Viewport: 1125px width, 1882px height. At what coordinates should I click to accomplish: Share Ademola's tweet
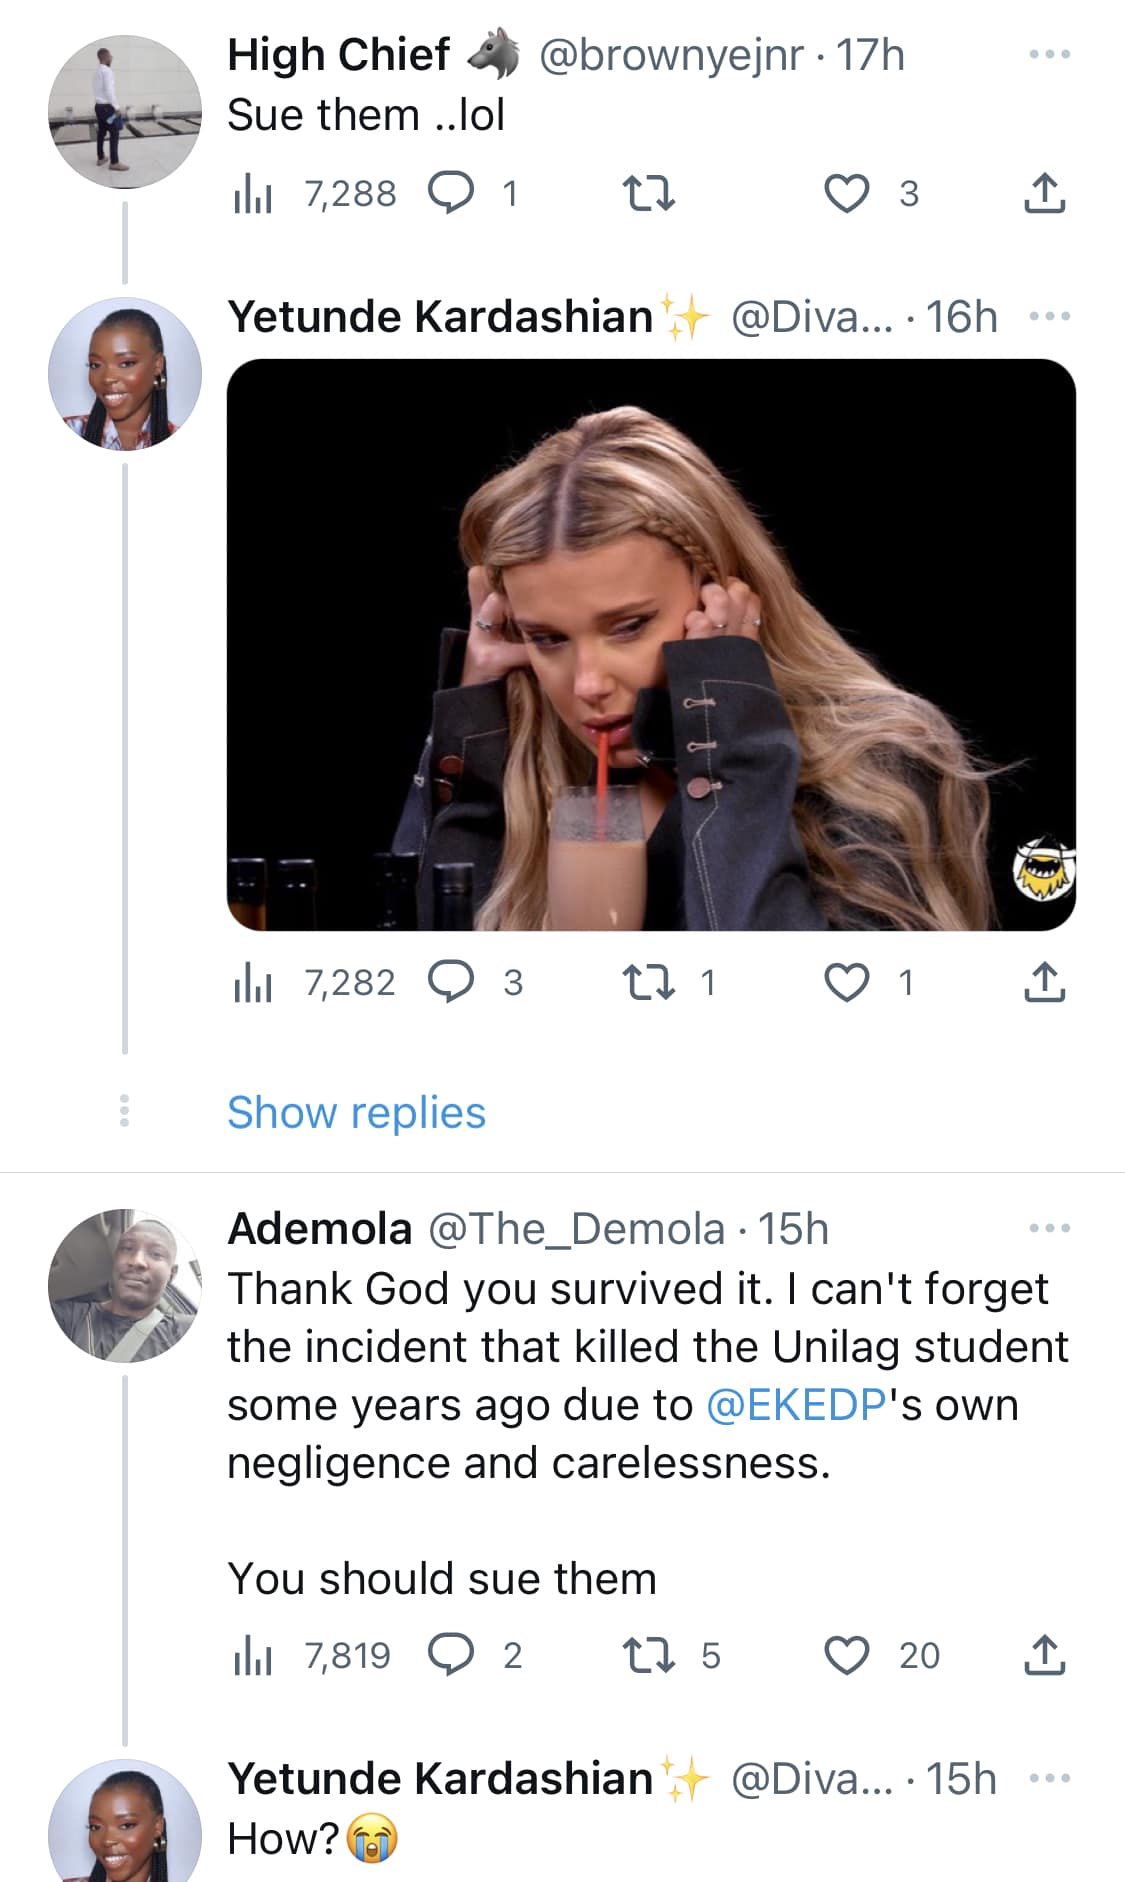pyautogui.click(x=1044, y=1656)
